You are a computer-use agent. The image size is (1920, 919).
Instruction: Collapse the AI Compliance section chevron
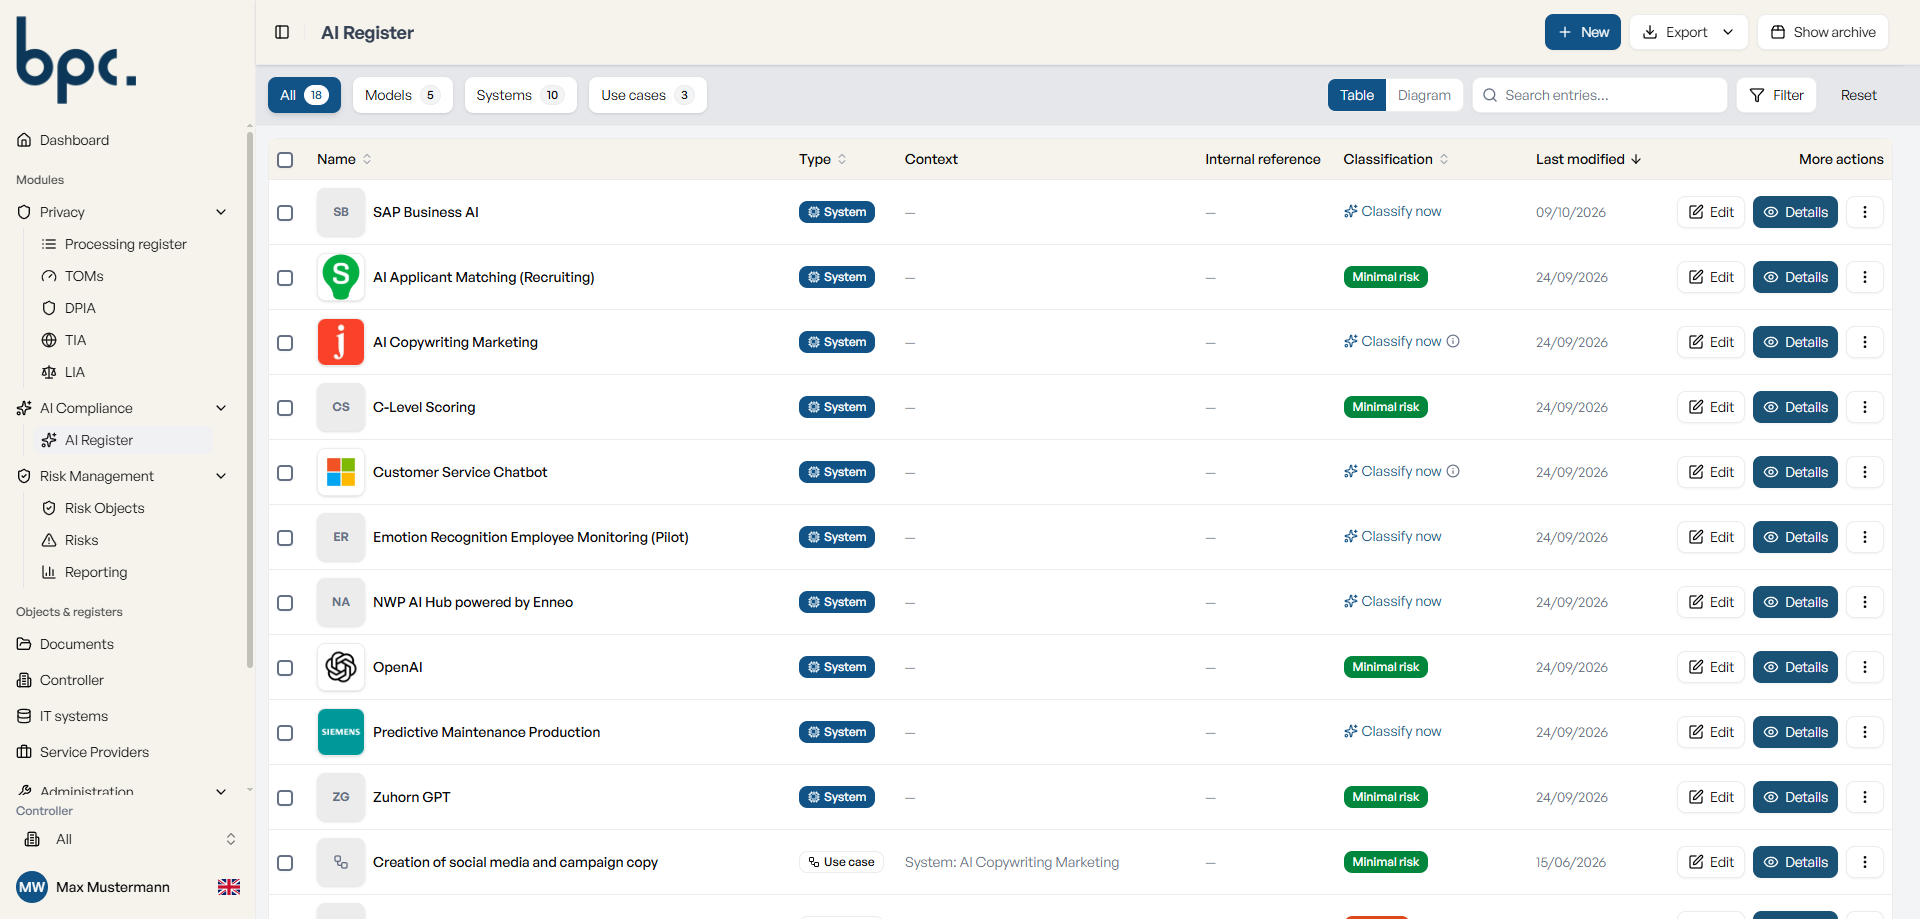click(221, 408)
